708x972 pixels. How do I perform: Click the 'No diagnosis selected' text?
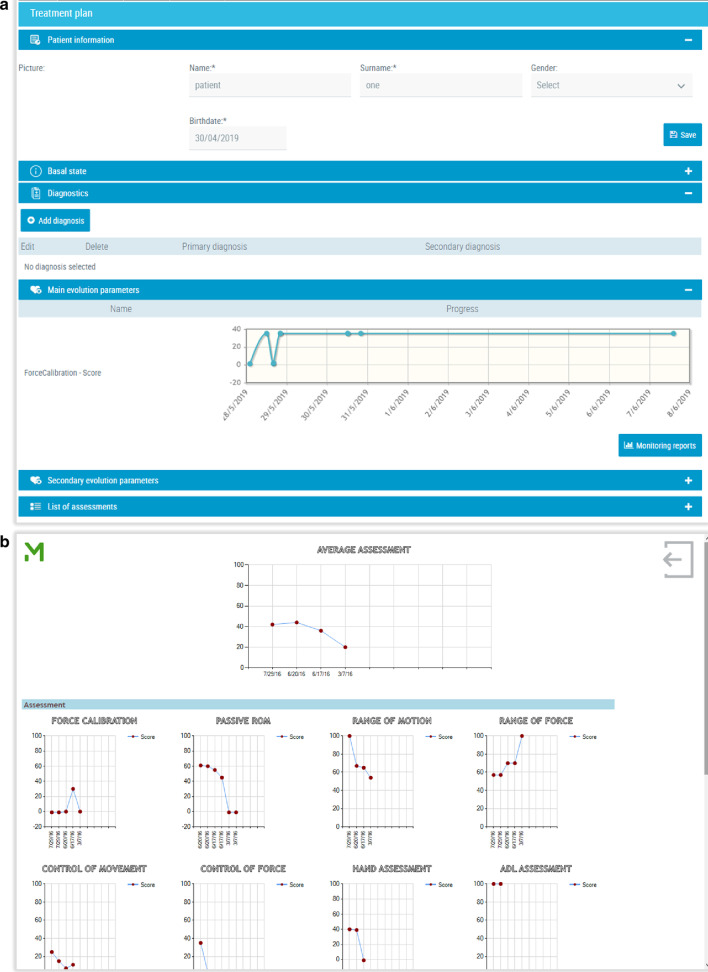coord(60,267)
